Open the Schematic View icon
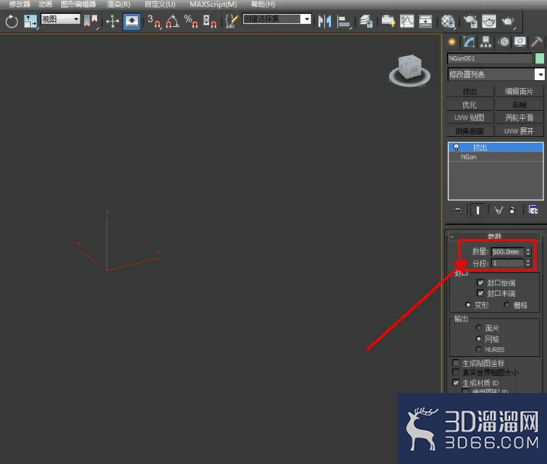This screenshot has height=464, width=547. click(425, 21)
